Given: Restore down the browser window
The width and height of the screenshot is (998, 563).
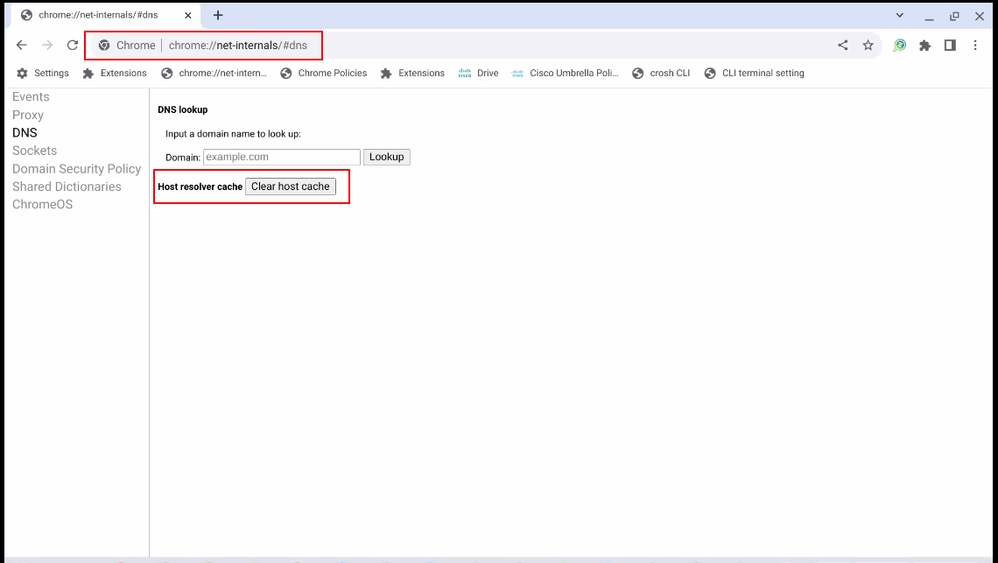Looking at the screenshot, I should click(x=954, y=17).
